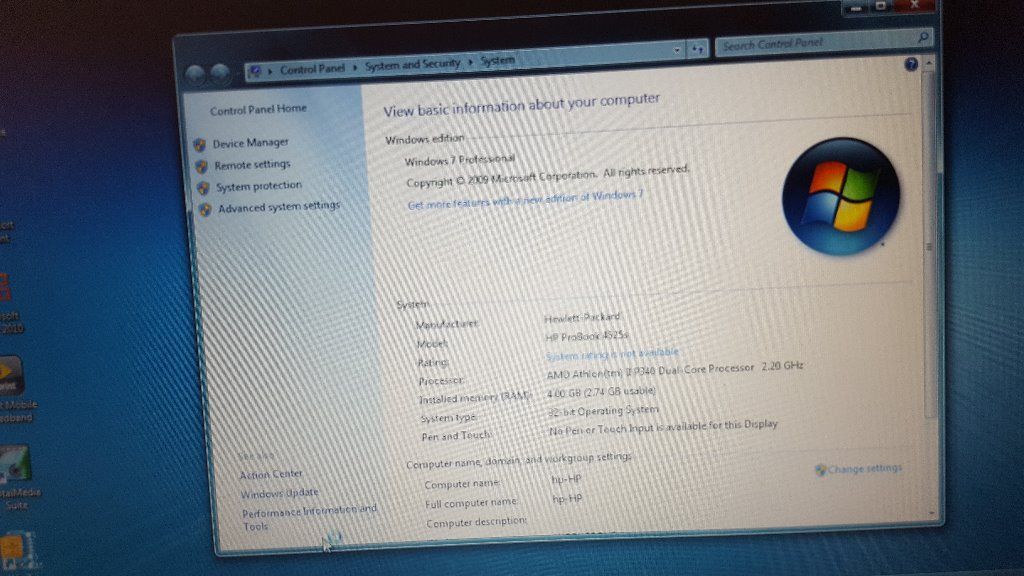Open System protection settings
1024x576 pixels.
[258, 185]
